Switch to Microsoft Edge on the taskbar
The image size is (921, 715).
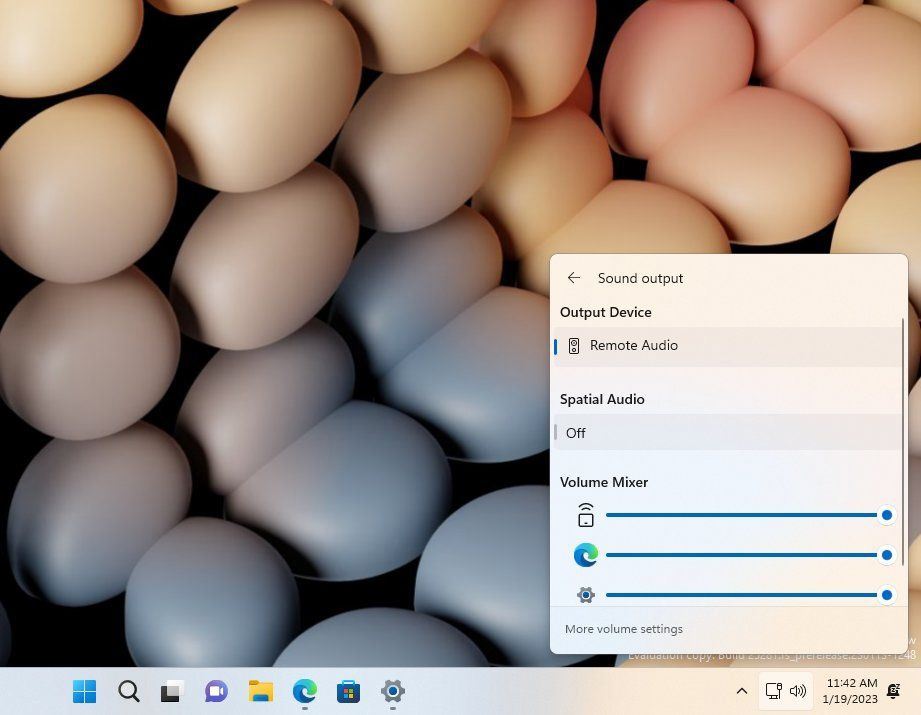point(304,691)
